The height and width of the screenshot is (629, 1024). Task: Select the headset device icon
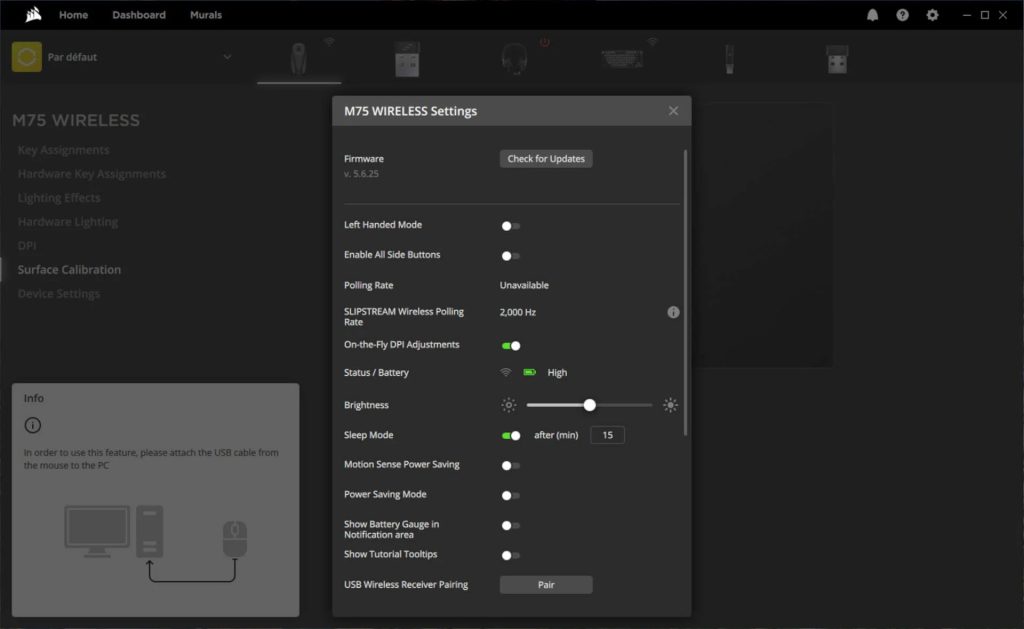point(514,60)
